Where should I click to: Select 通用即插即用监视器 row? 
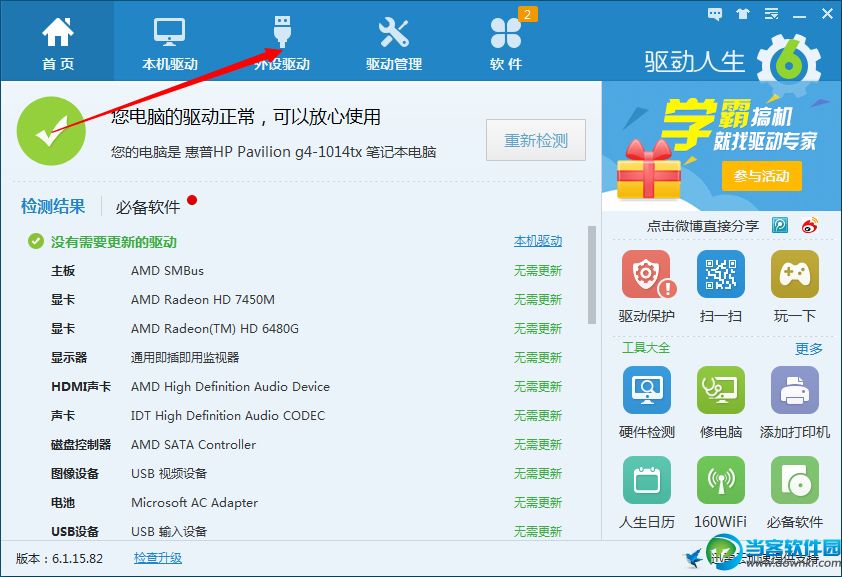pos(306,357)
